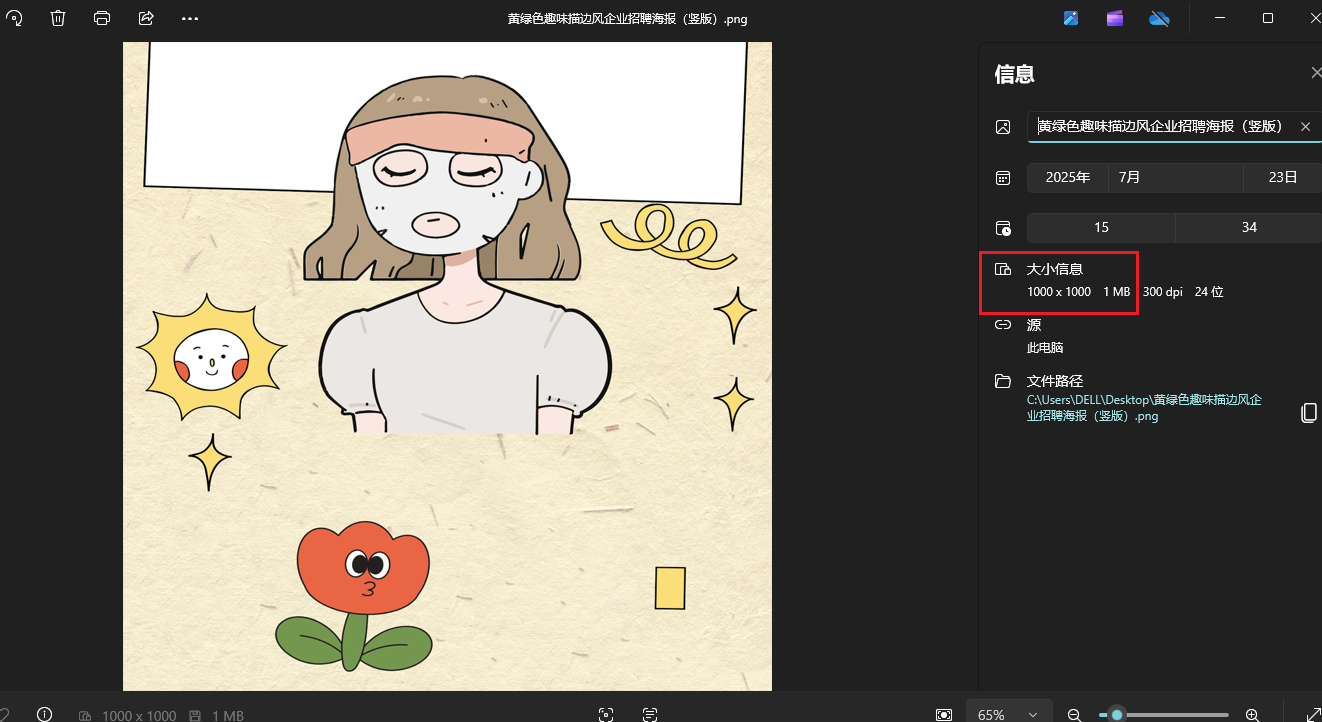Viewport: 1322px width, 722px height.
Task: Close the 信息 info panel
Action: click(1315, 73)
